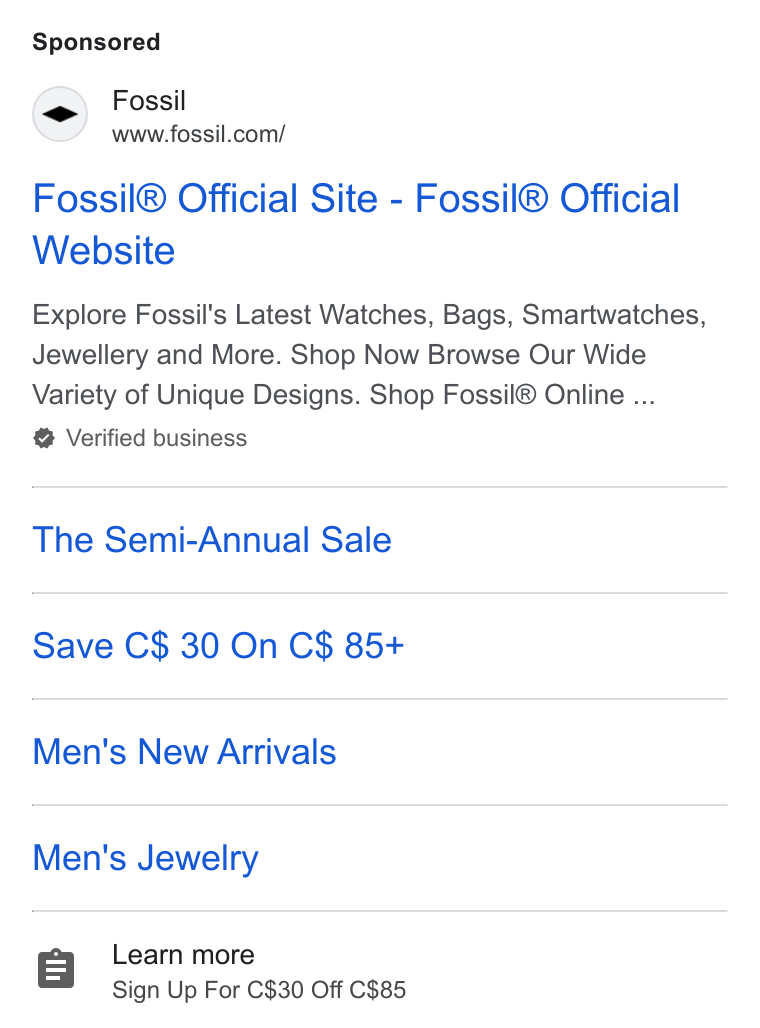Screen dimensions: 760x1028
Task: Click the Explore Fossil's Latest Watches description line
Action: (x=369, y=315)
